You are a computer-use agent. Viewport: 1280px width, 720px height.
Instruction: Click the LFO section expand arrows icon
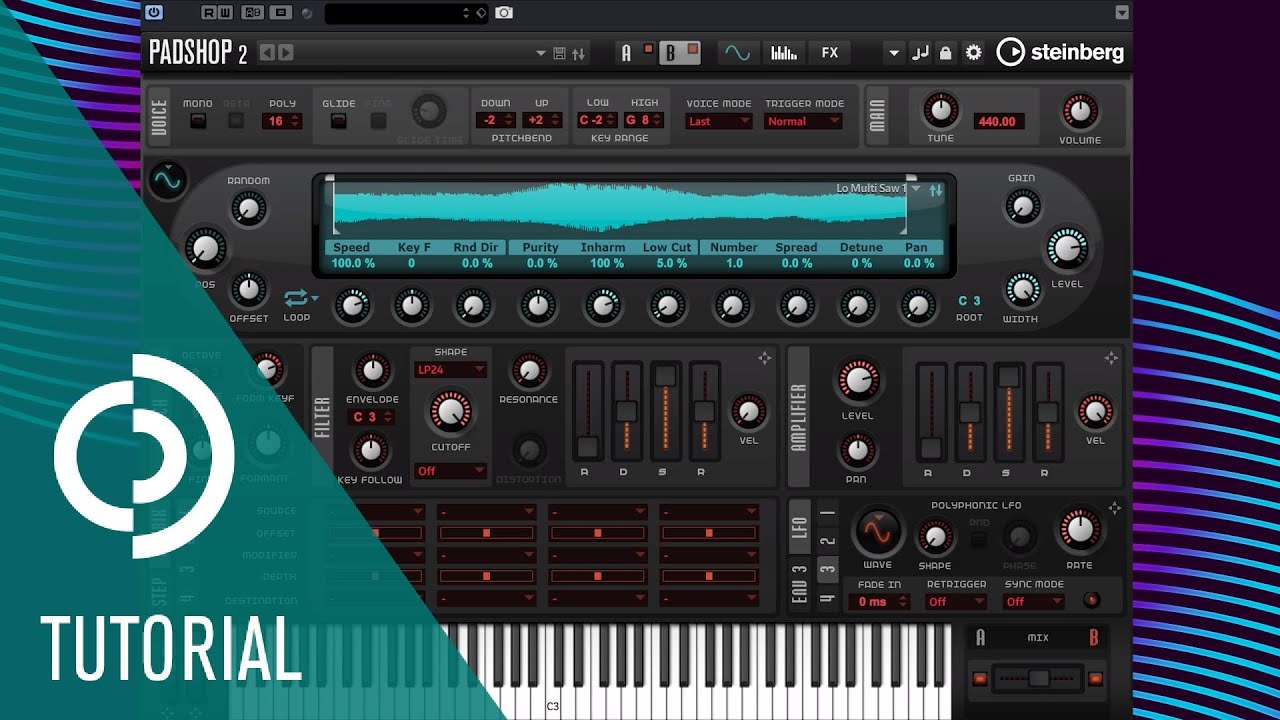click(x=1114, y=508)
